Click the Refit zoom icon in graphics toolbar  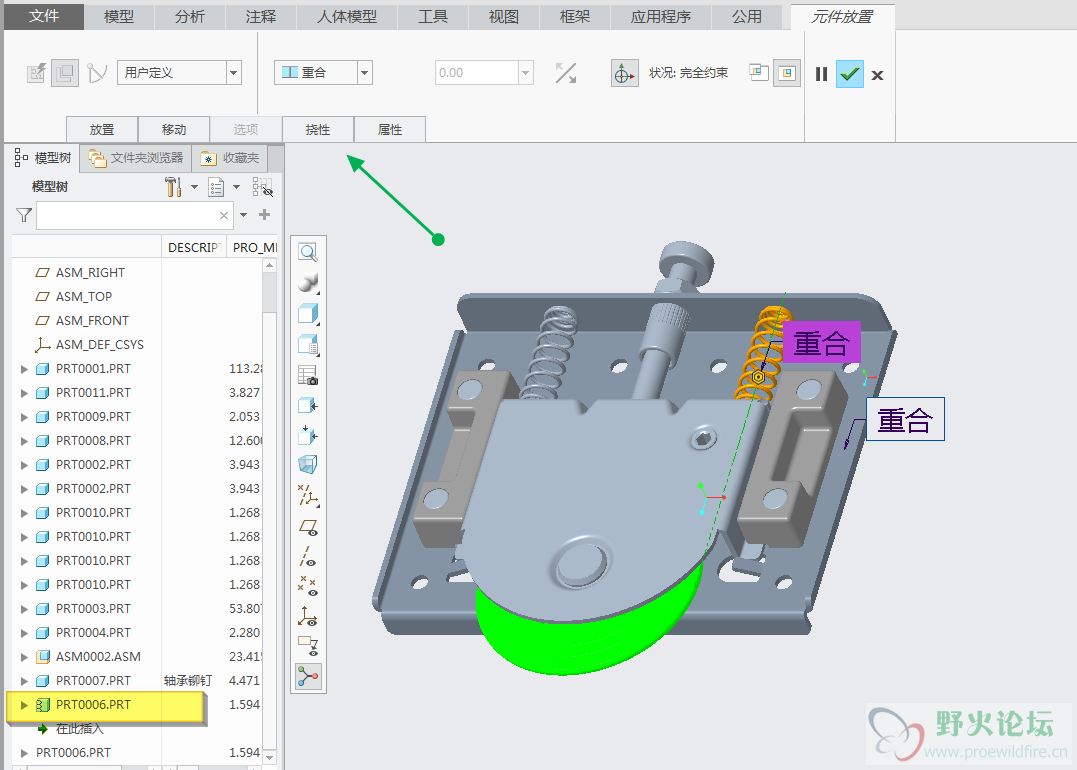308,253
